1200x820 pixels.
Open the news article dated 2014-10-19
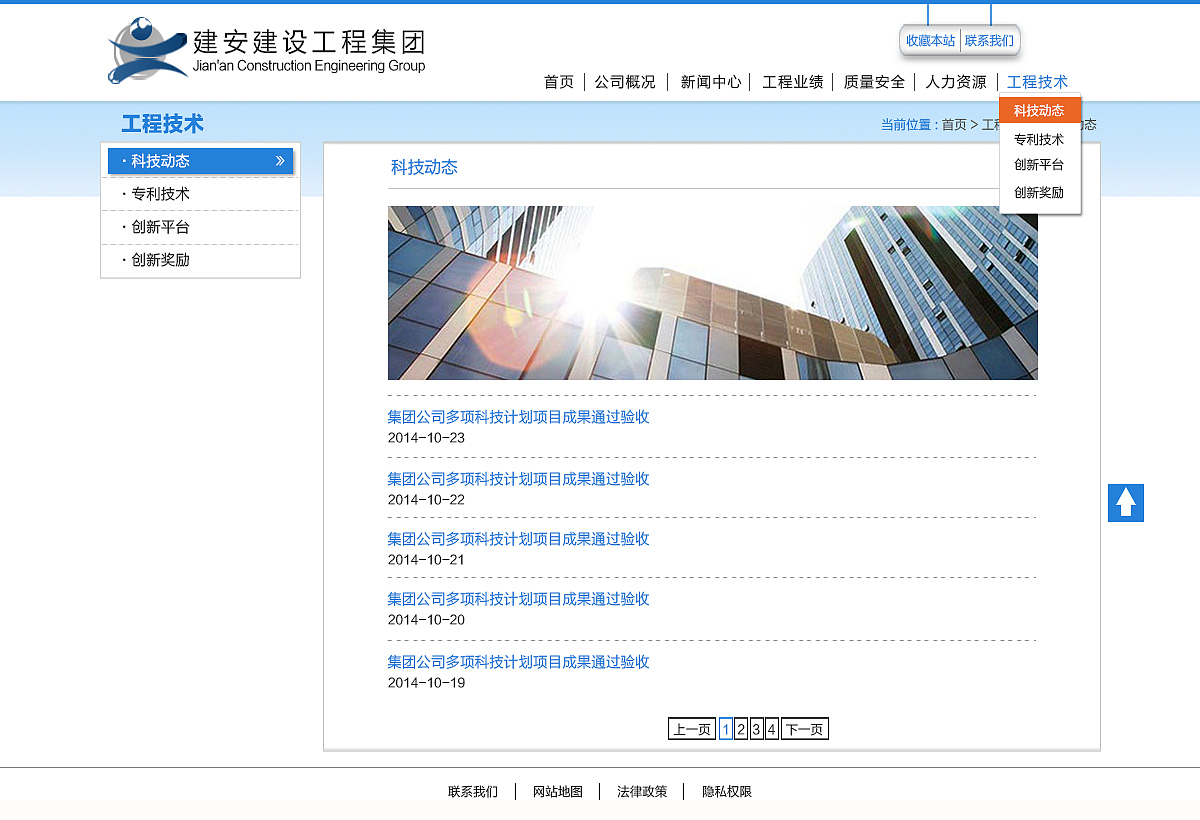tap(518, 661)
